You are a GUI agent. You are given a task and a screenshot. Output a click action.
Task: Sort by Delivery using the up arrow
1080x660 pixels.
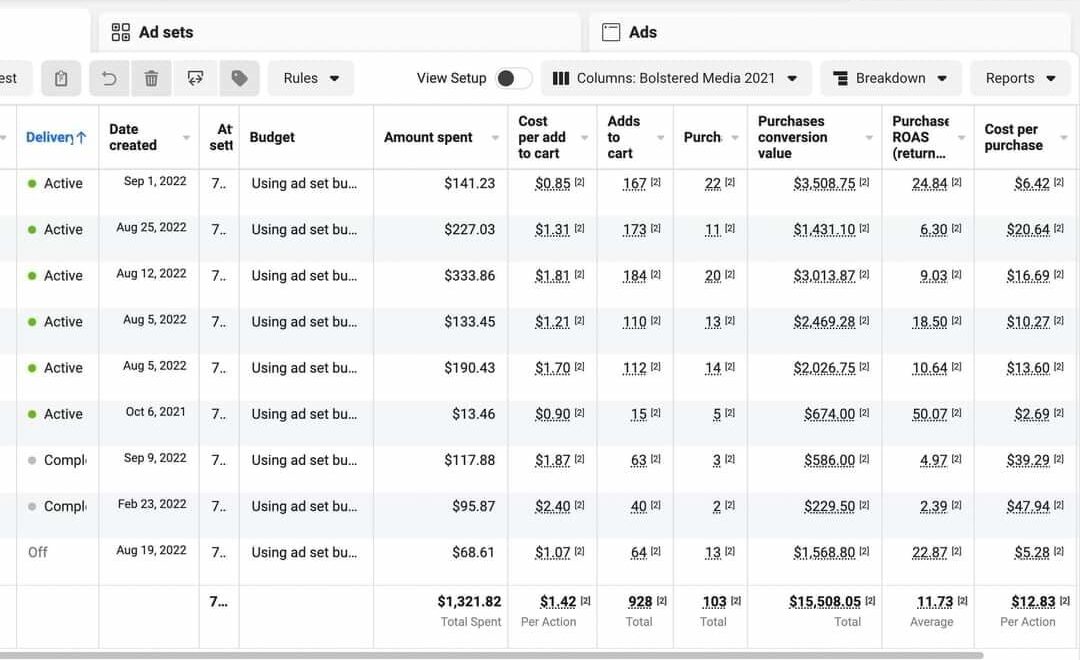click(x=81, y=137)
